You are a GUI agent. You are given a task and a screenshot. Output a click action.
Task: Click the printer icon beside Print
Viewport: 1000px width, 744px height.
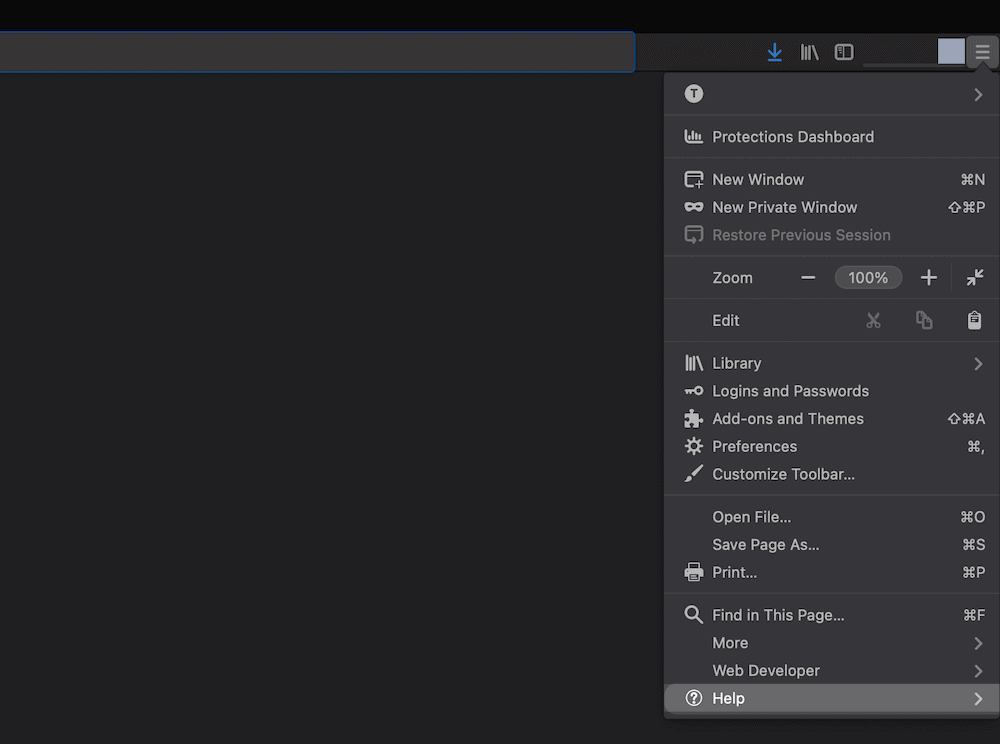click(693, 572)
